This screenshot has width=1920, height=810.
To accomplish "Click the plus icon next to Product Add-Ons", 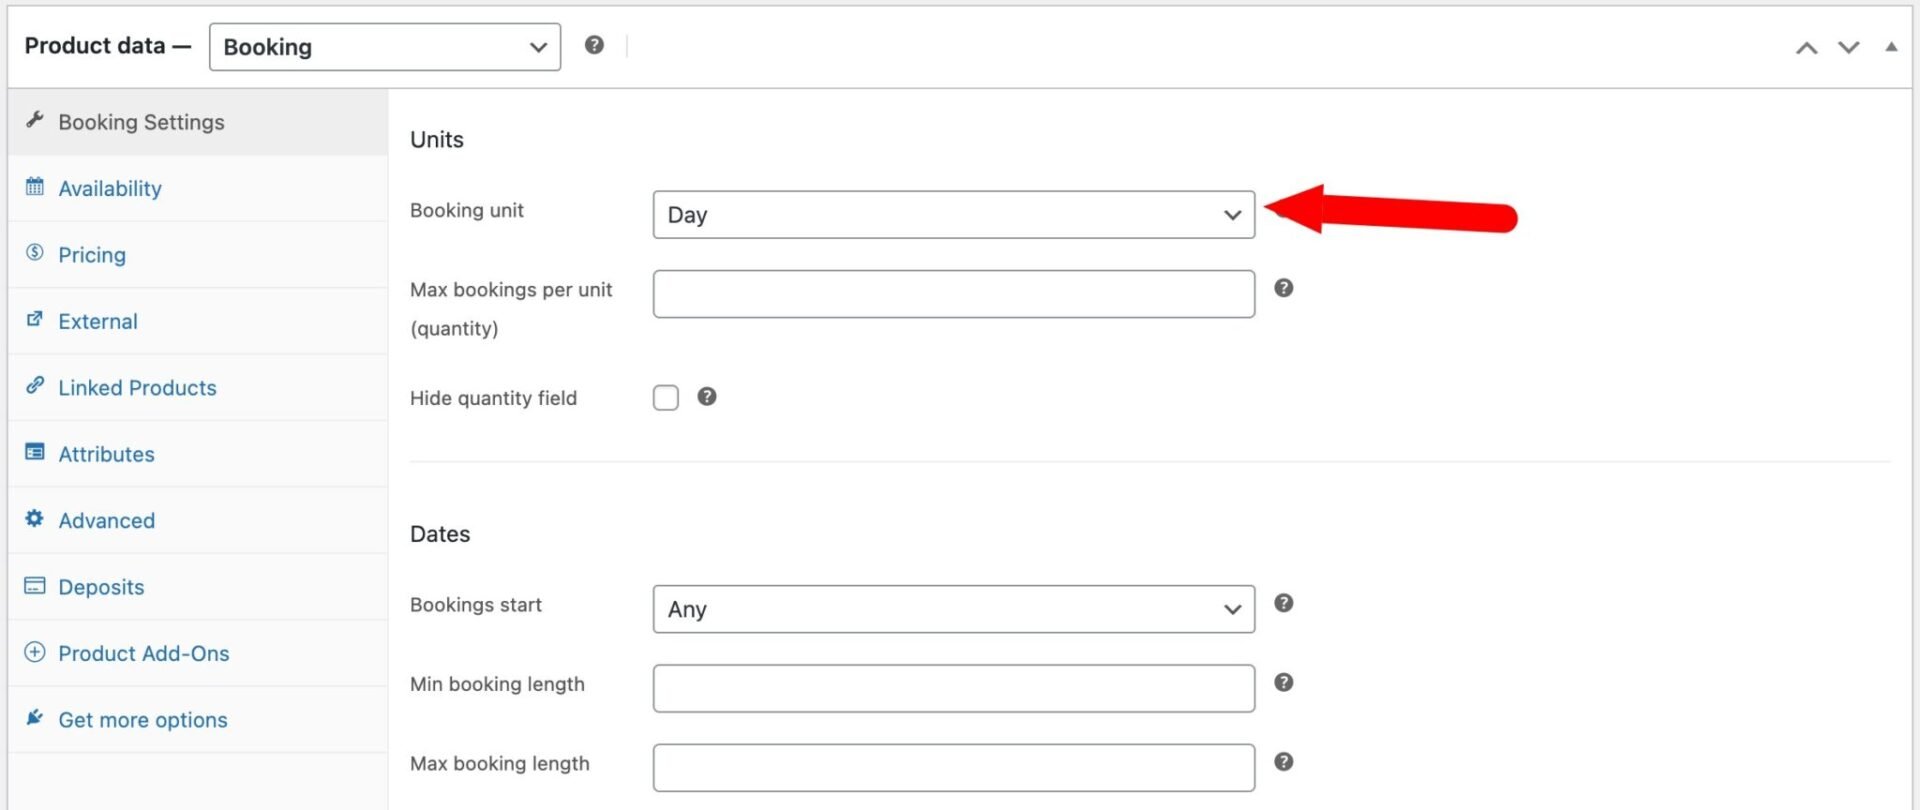I will click(x=35, y=652).
